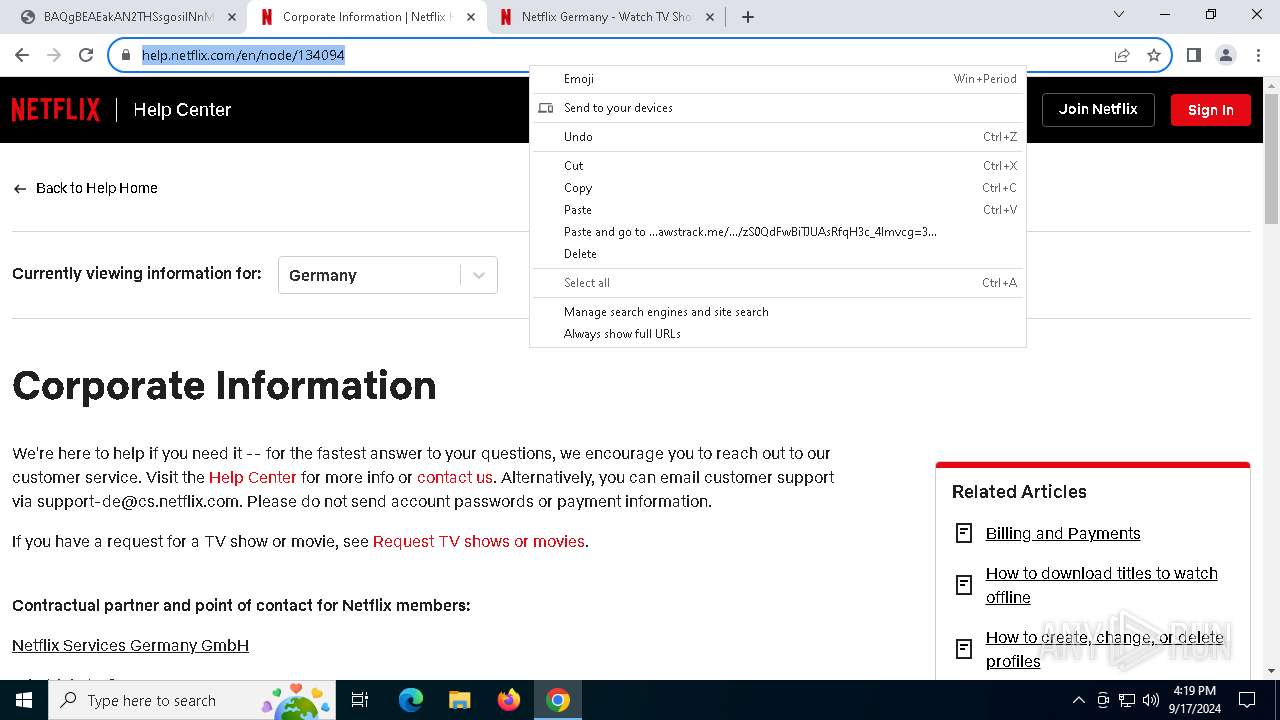Close the Corporate Information tab

pos(471,17)
